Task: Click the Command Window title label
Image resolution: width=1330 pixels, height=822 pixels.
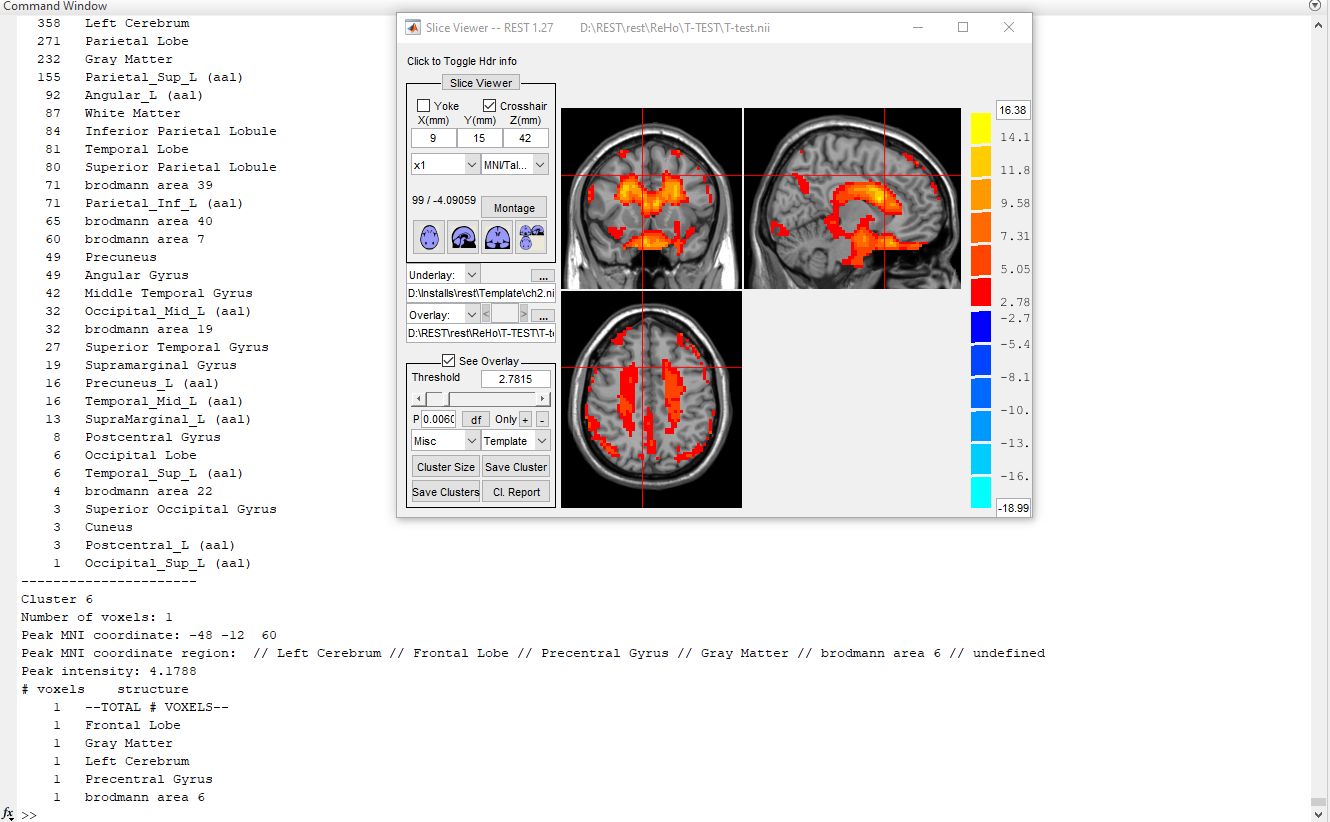Action: (55, 6)
